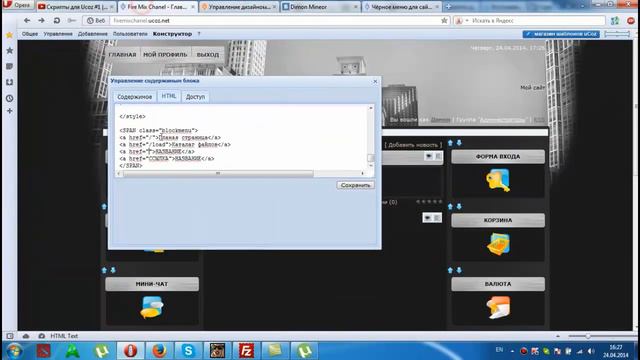The height and width of the screenshot is (360, 640).
Task: Move ФОРМА ВХОДА block down arrow
Action: [459, 143]
